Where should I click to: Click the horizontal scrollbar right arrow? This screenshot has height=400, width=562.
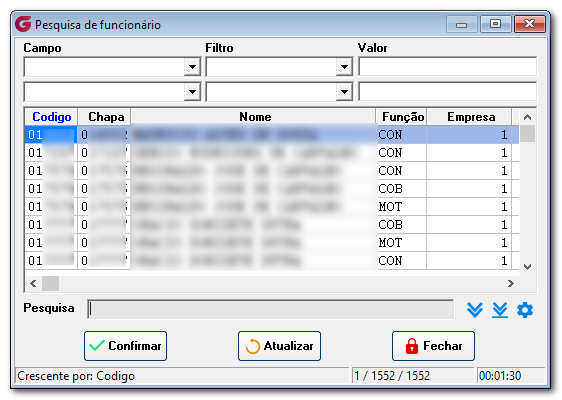tap(511, 284)
